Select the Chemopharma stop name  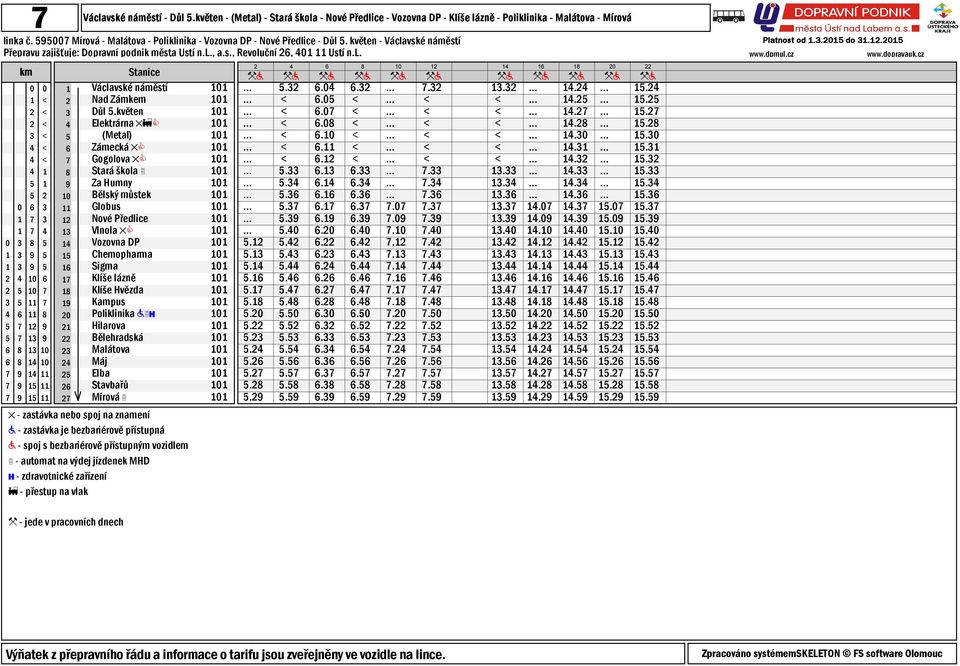[122, 254]
